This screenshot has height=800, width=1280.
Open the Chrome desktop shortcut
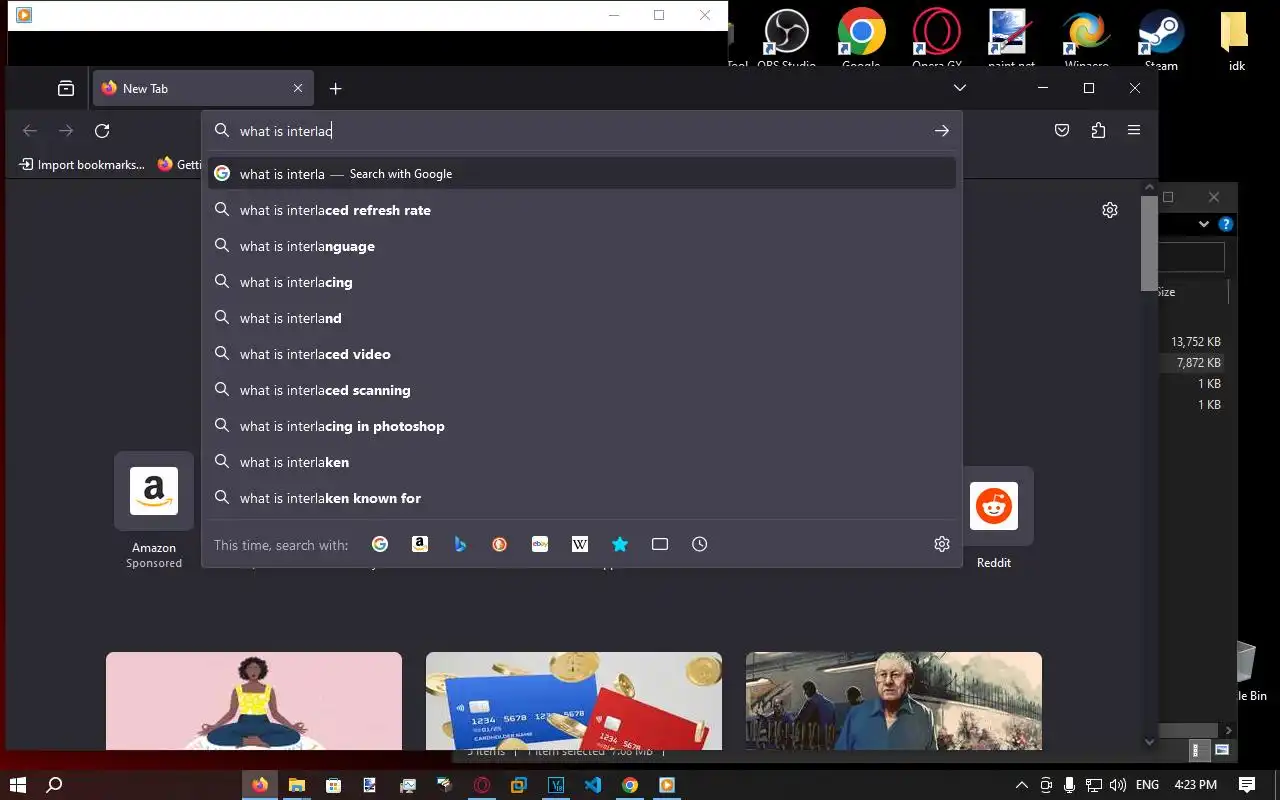[861, 40]
